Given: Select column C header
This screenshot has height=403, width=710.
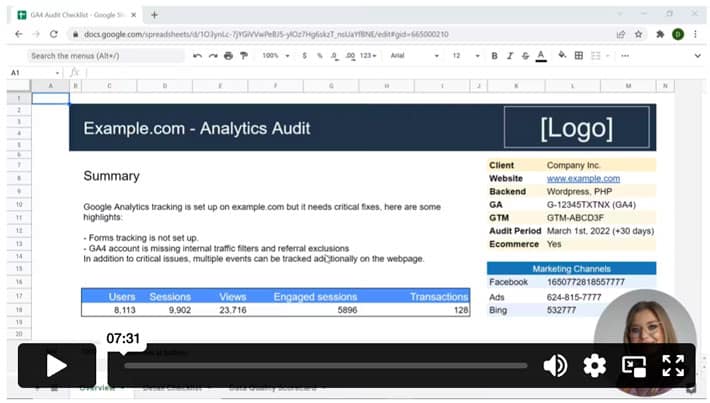Looking at the screenshot, I should click(x=109, y=86).
